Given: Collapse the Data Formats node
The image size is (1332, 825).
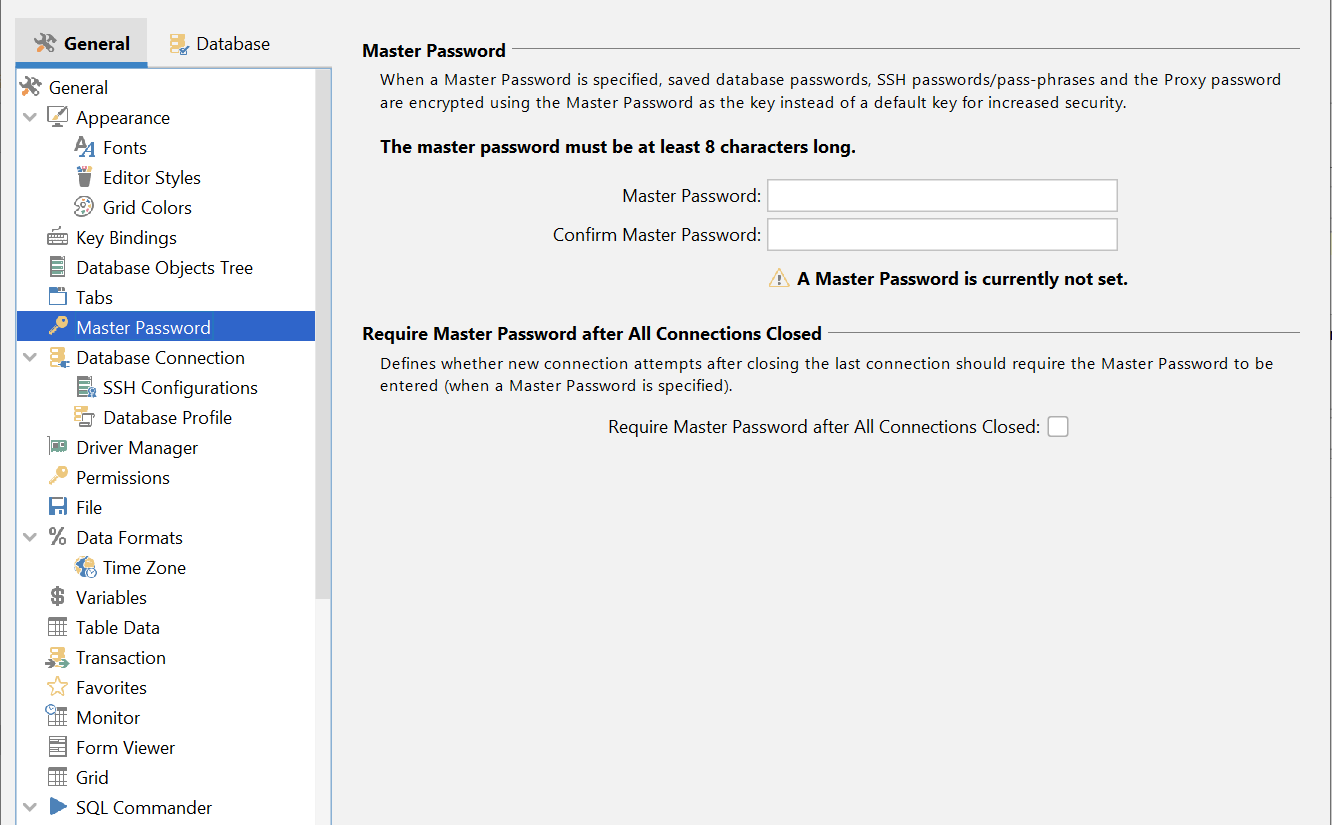Looking at the screenshot, I should coord(30,538).
